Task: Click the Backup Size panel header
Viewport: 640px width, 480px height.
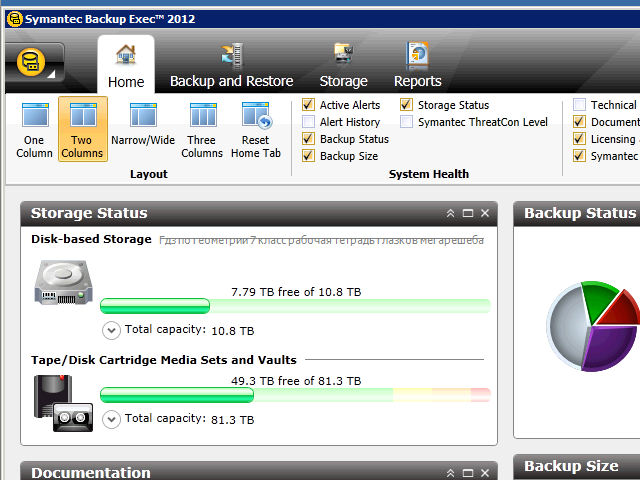Action: click(x=576, y=466)
